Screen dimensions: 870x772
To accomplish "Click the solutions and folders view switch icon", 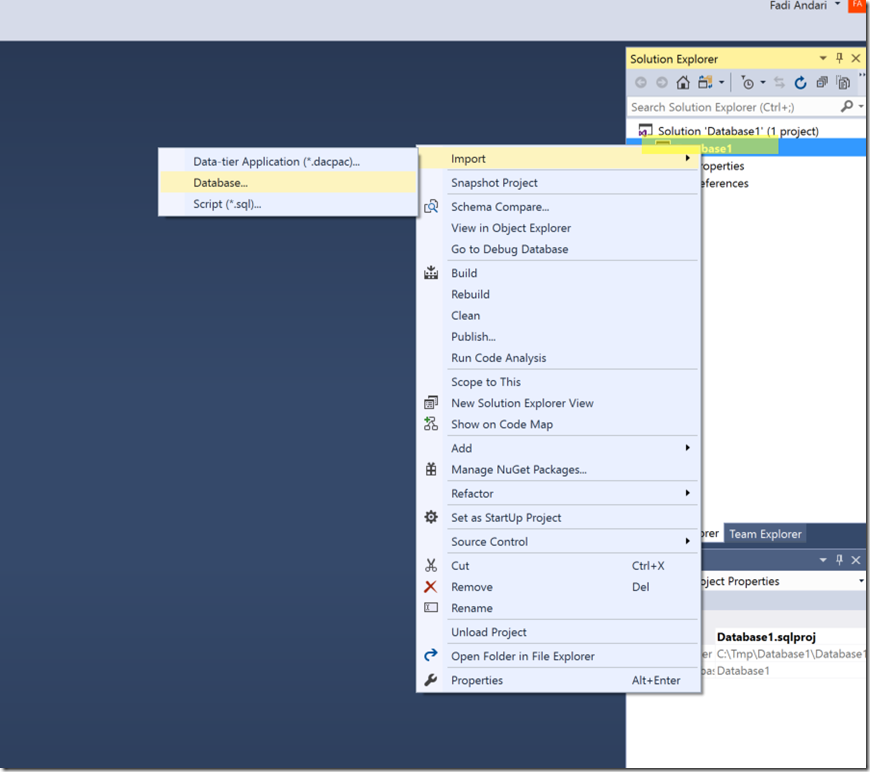I will tap(705, 83).
